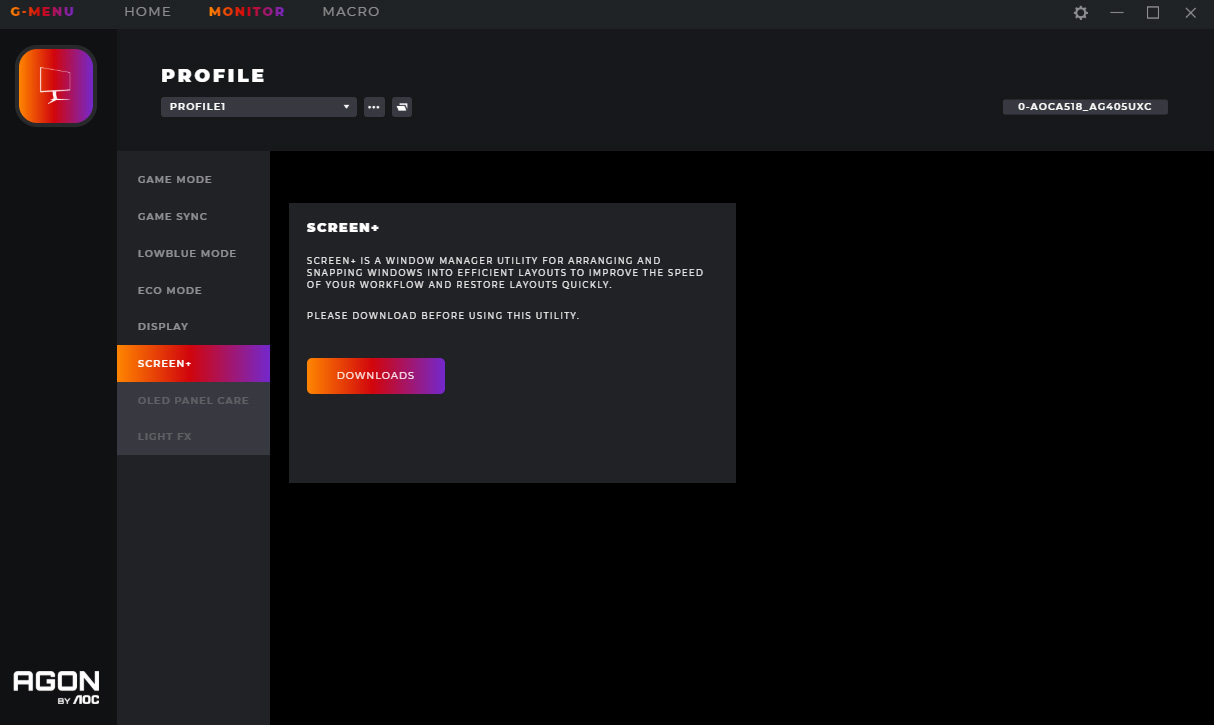Click the AGON by AOC logo

pyautogui.click(x=56, y=688)
